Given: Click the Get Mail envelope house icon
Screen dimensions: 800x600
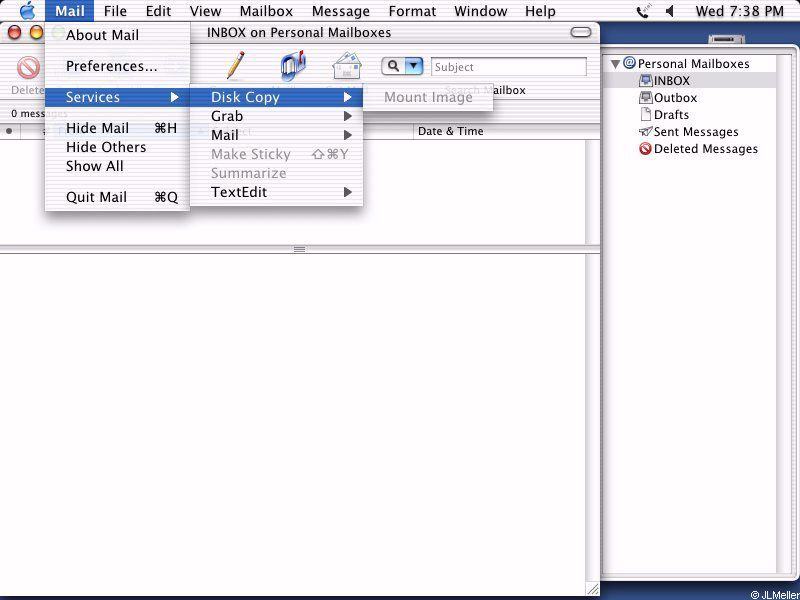Looking at the screenshot, I should 347,66.
